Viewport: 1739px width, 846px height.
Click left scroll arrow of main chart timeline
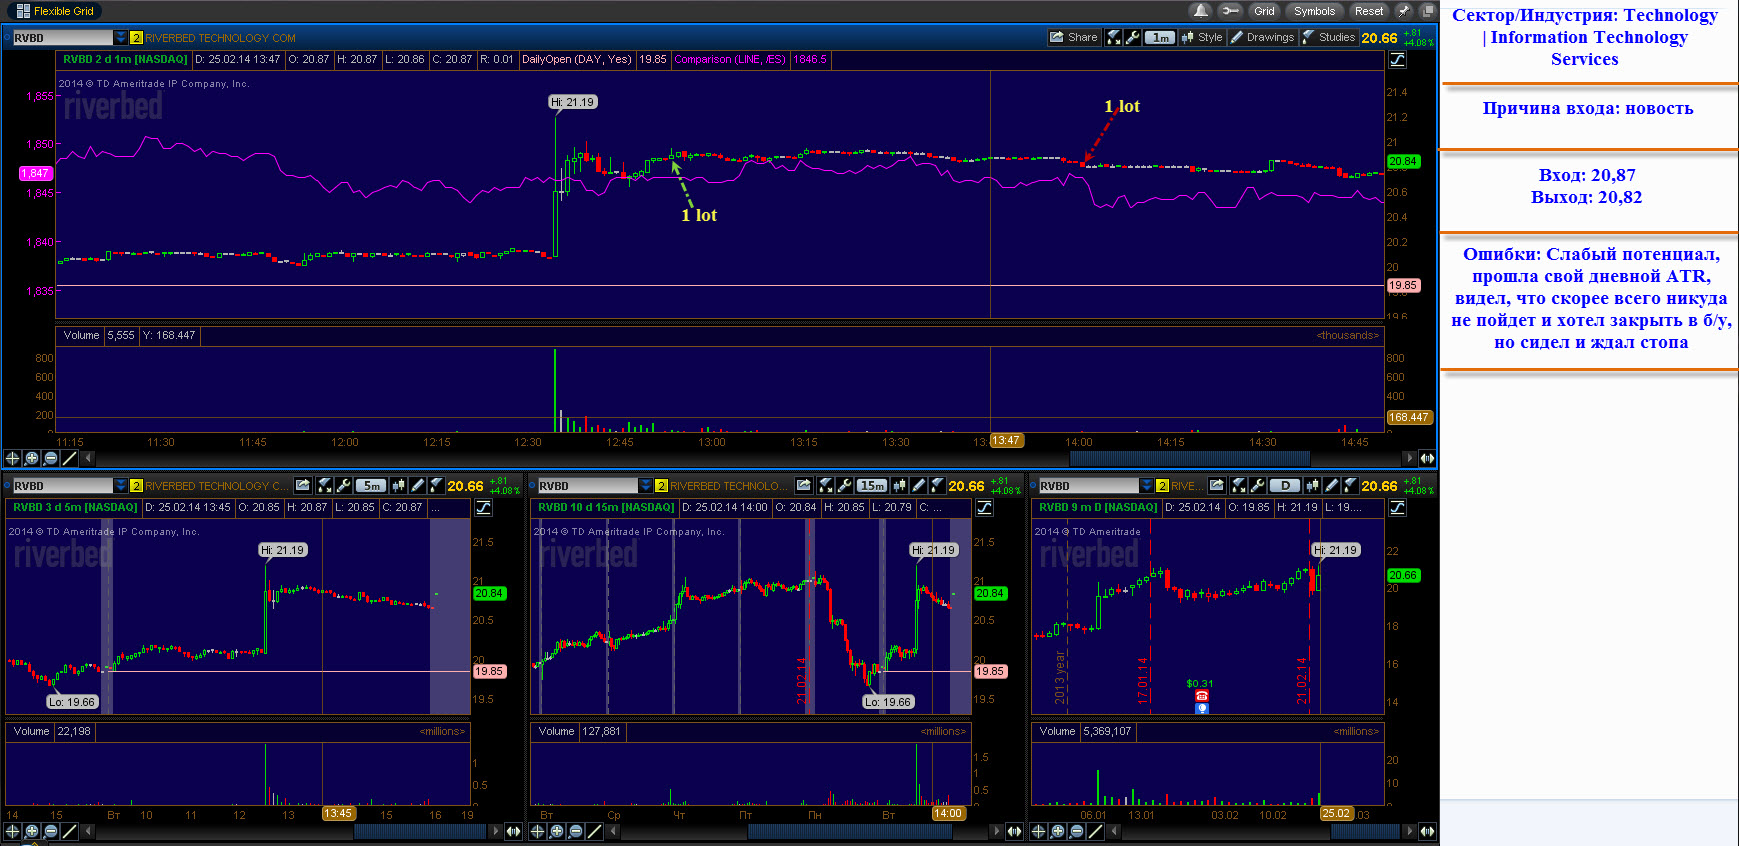(x=89, y=458)
